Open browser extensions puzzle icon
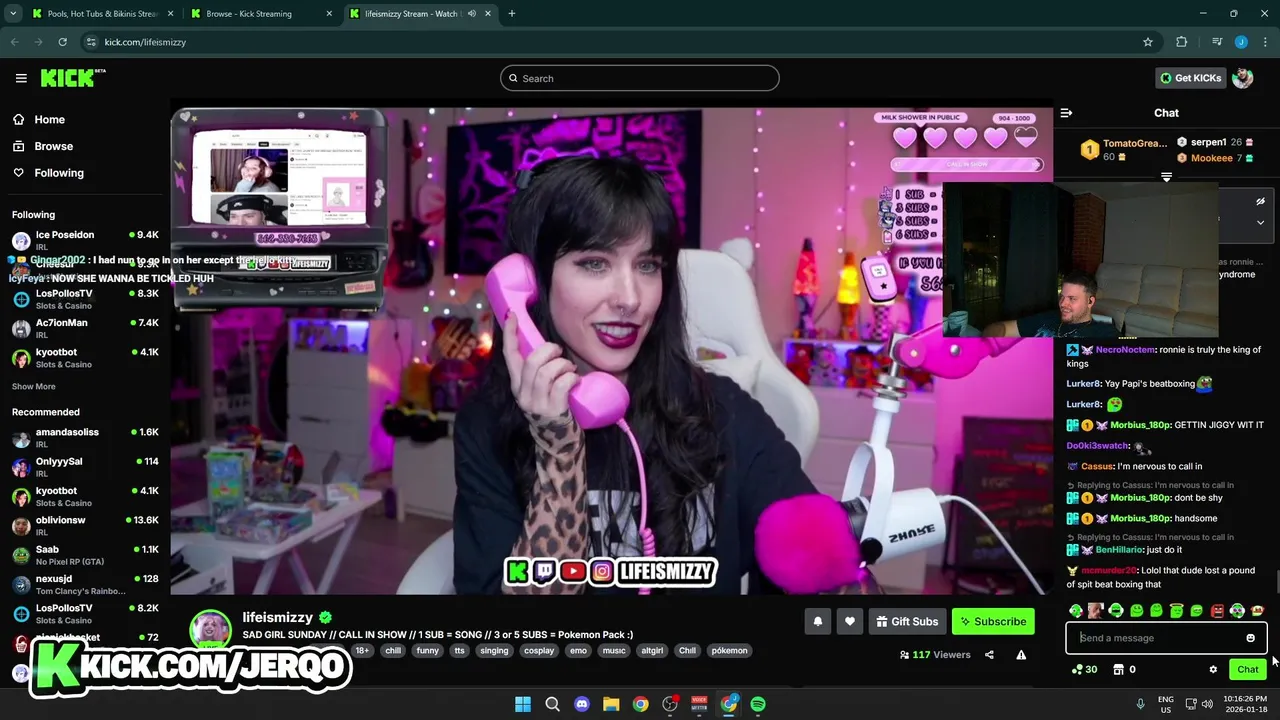Screen dimensions: 1280x720 (x=1182, y=42)
